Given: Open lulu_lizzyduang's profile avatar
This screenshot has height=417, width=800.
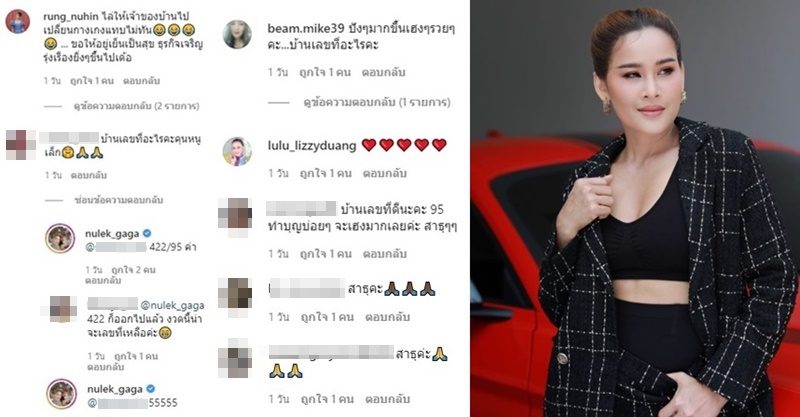Looking at the screenshot, I should [237, 152].
